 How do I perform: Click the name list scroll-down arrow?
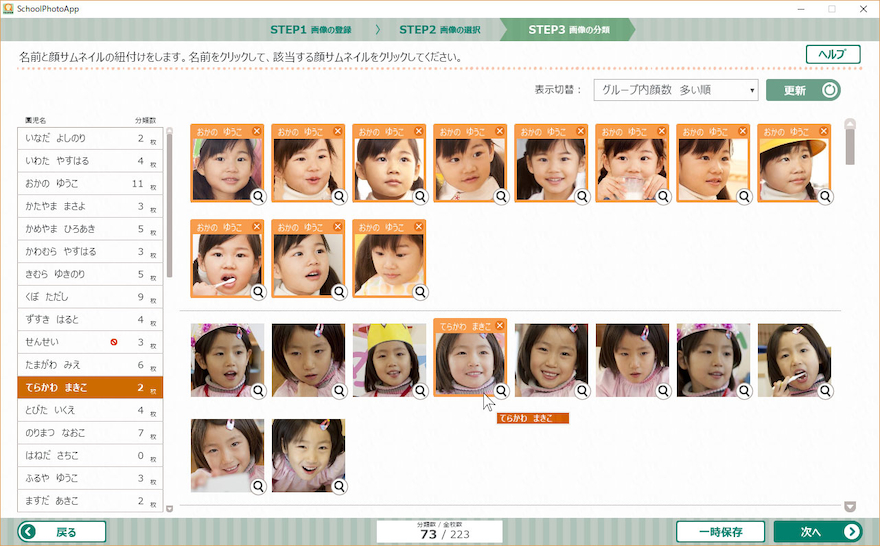coord(169,508)
